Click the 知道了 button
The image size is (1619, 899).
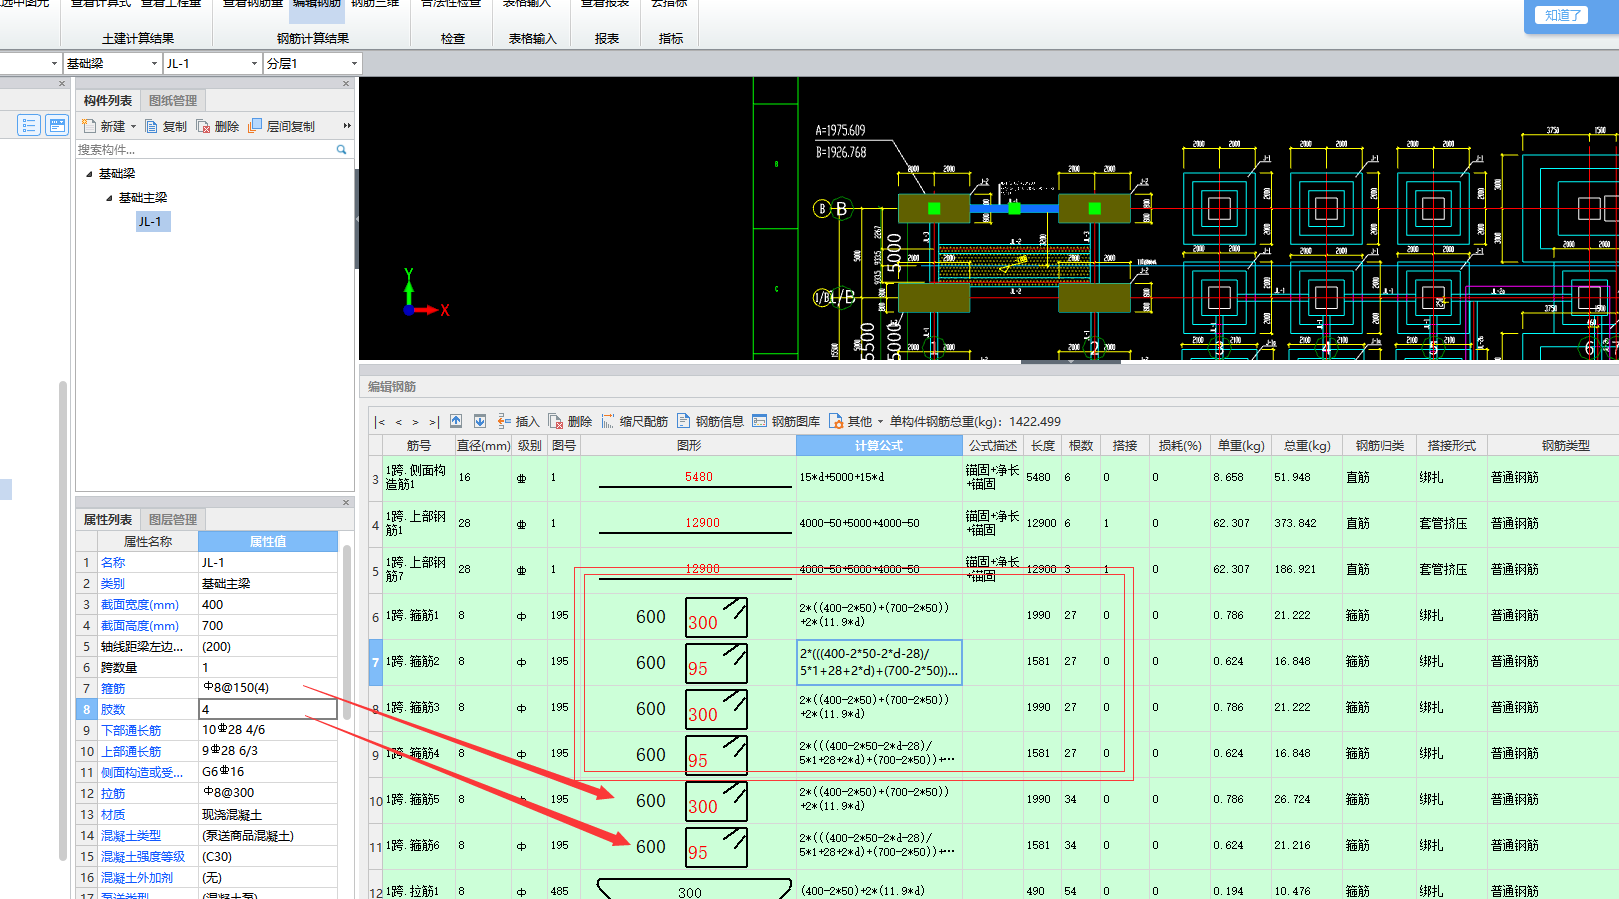pyautogui.click(x=1562, y=15)
